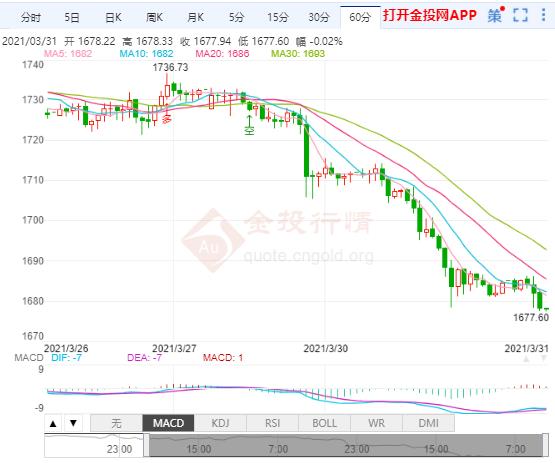Screen dimensions: 555x463
Task: Click the selected range area of the timeline navigator
Action: pos(346,445)
